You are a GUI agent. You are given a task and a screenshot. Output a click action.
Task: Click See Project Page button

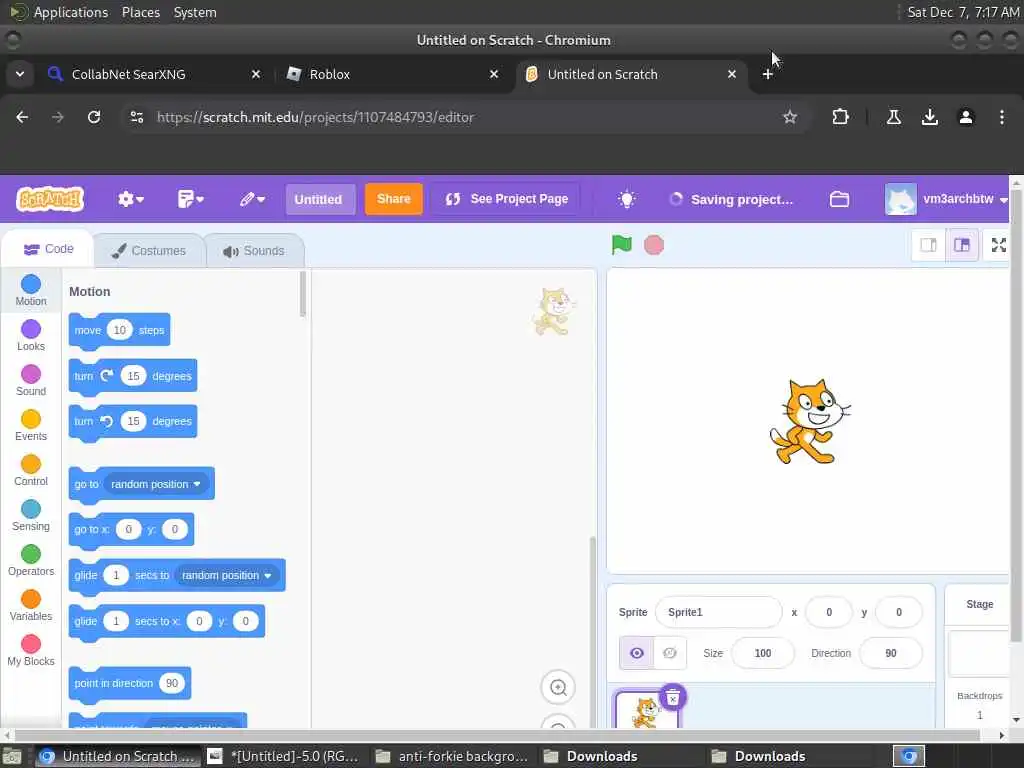[x=507, y=199]
